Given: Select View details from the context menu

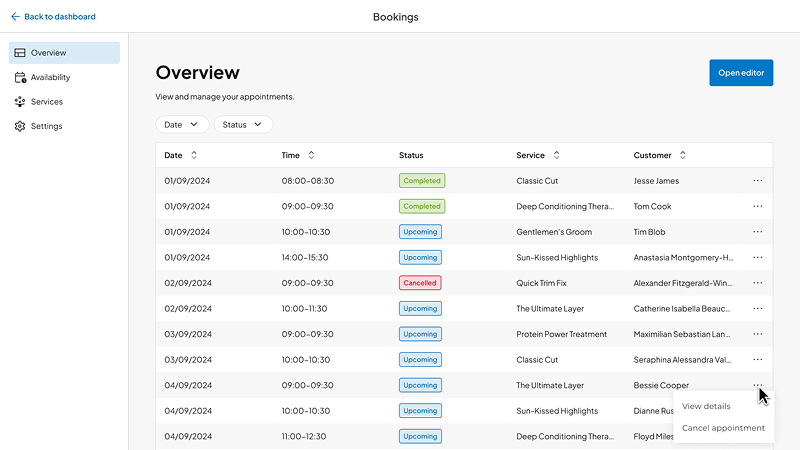Looking at the screenshot, I should 706,406.
